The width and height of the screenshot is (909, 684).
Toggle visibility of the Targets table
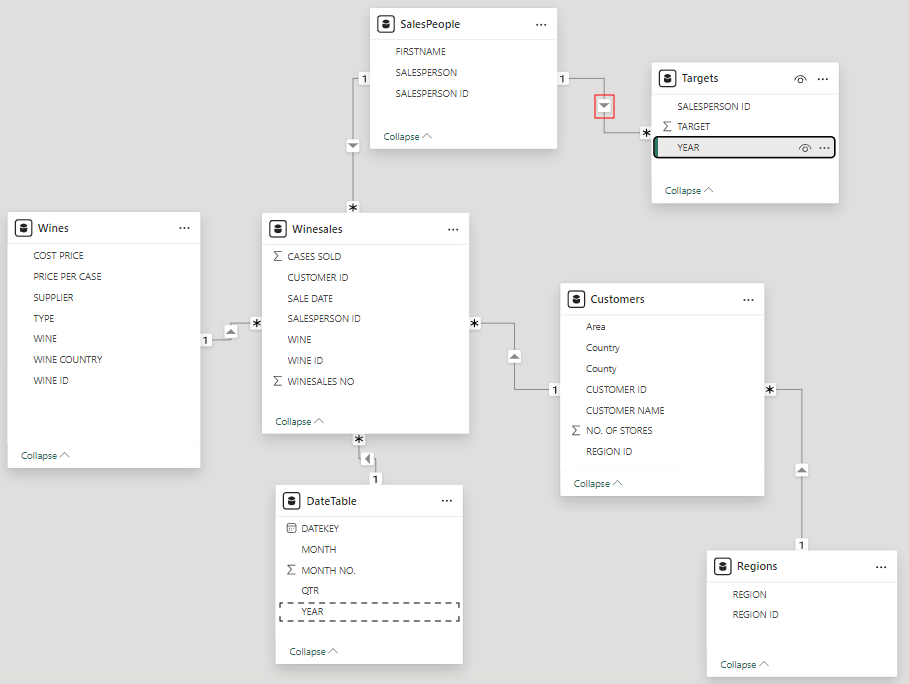800,78
